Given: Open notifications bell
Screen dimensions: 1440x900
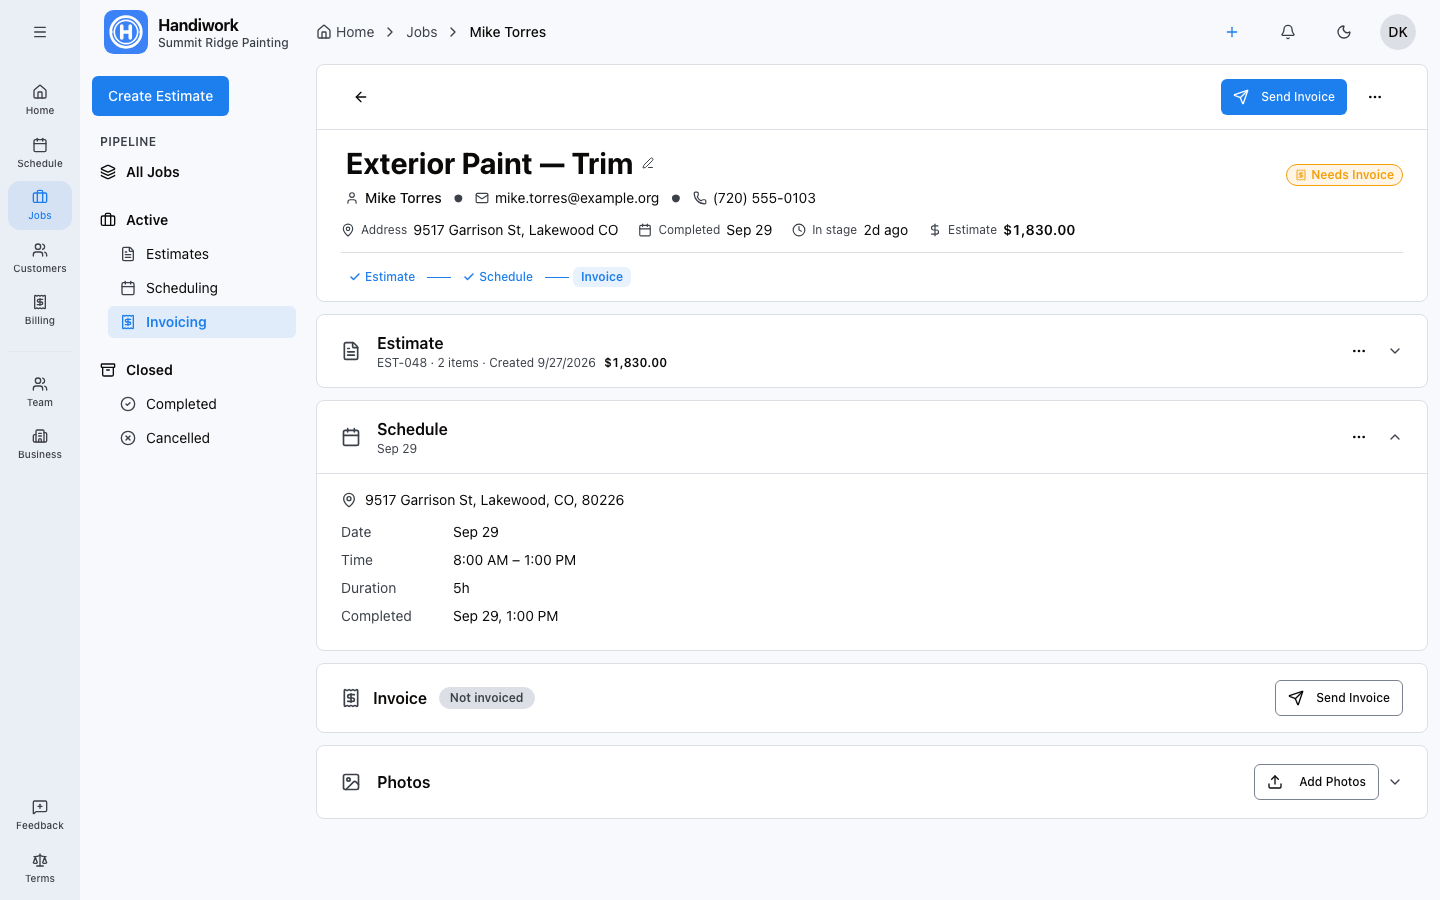Looking at the screenshot, I should (x=1288, y=32).
